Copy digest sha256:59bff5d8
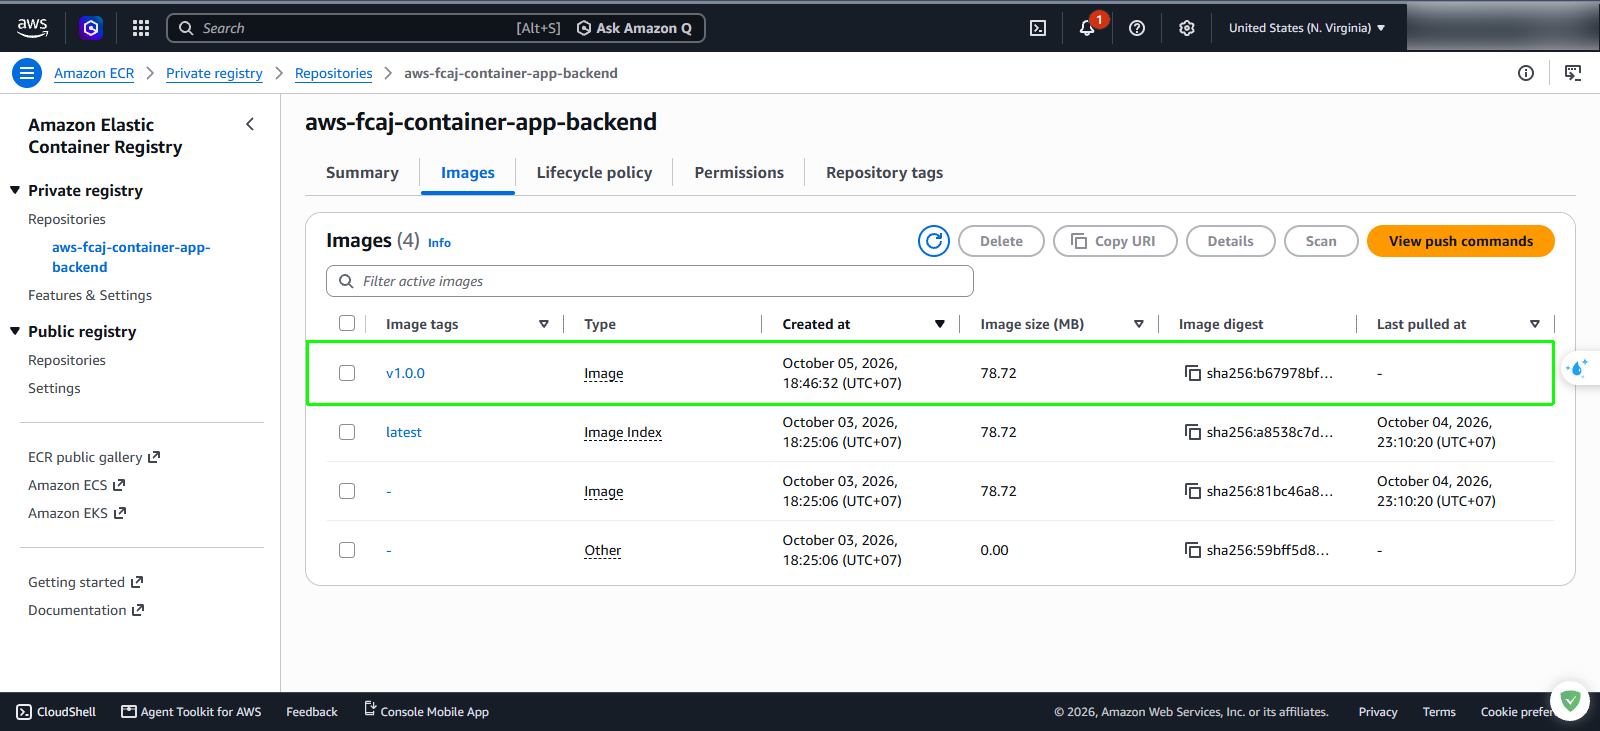1600x731 pixels. coord(1193,550)
